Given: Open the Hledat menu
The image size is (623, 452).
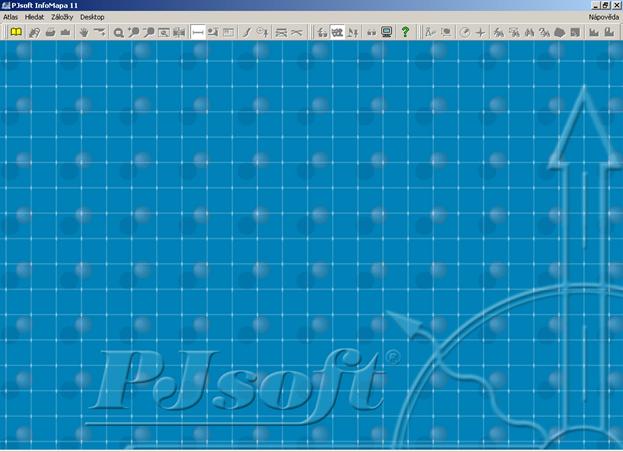Looking at the screenshot, I should (x=34, y=17).
